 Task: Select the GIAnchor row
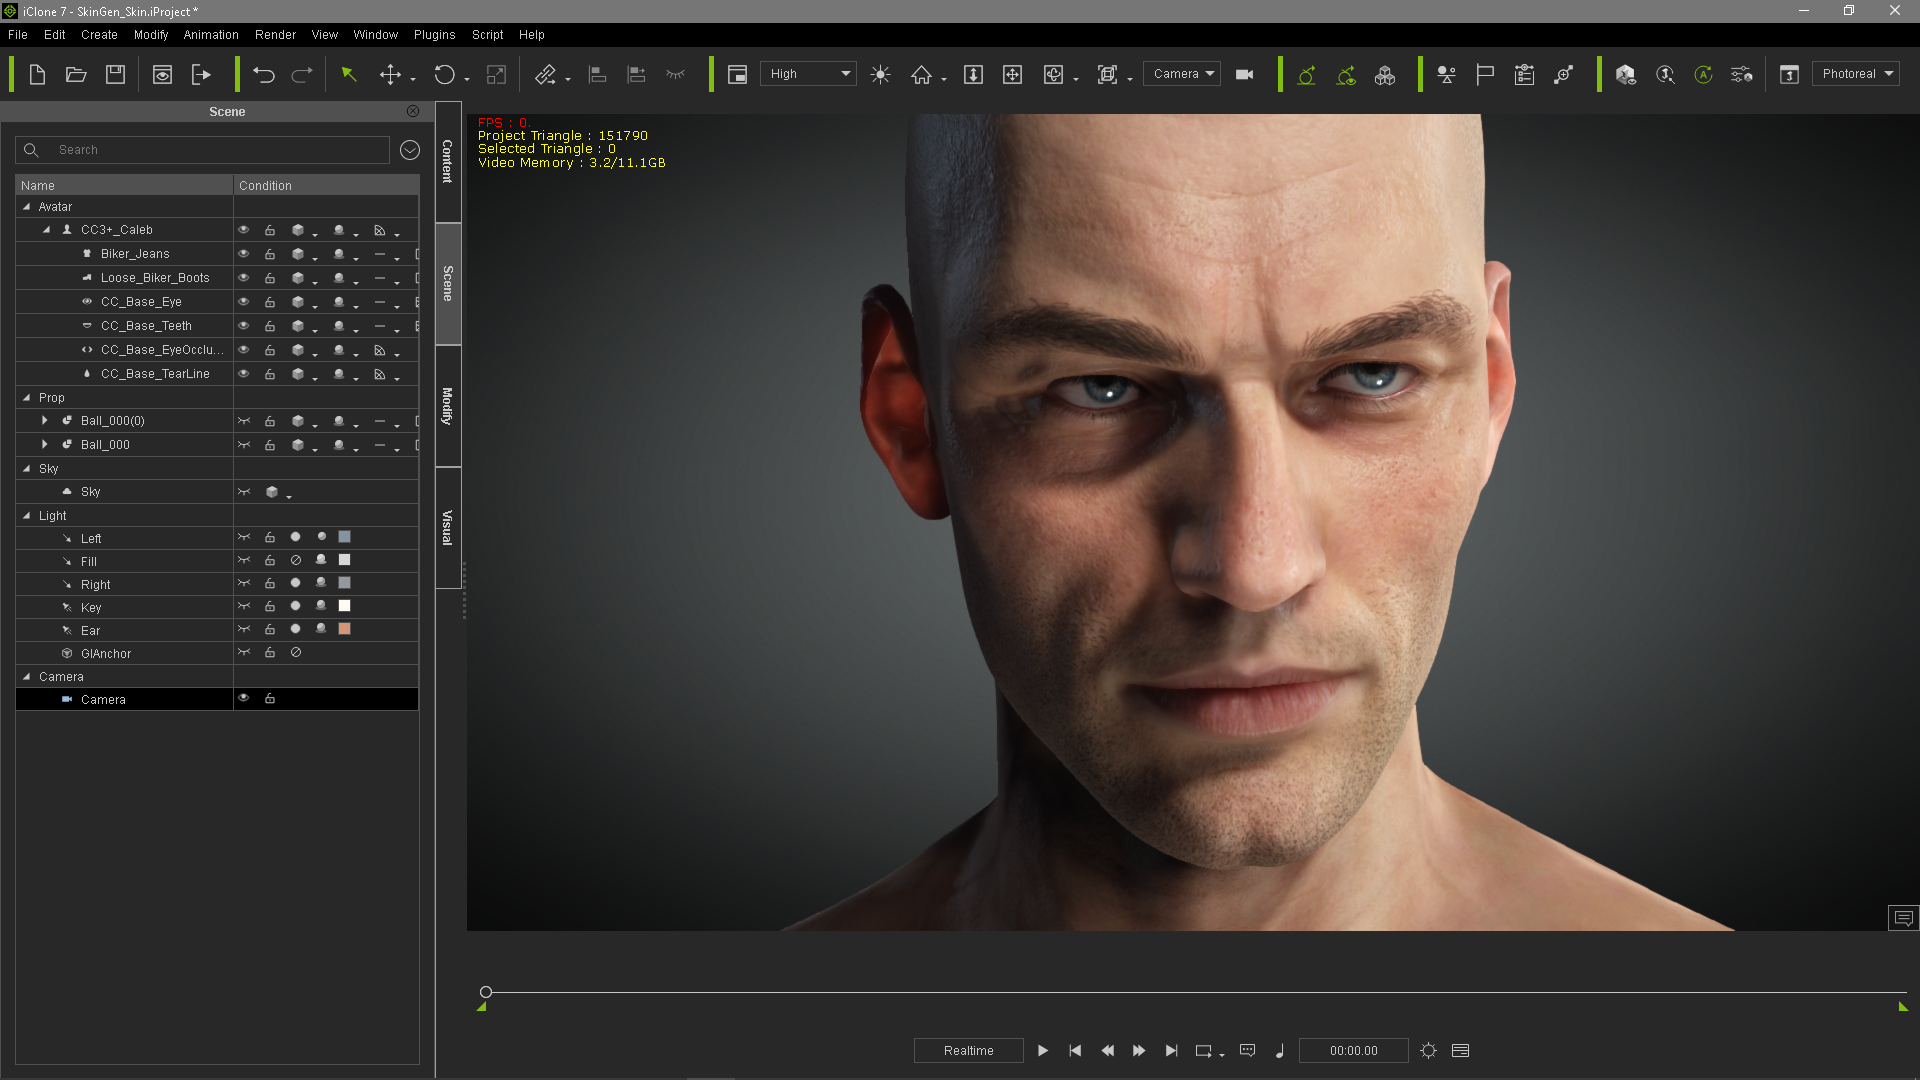pos(217,653)
